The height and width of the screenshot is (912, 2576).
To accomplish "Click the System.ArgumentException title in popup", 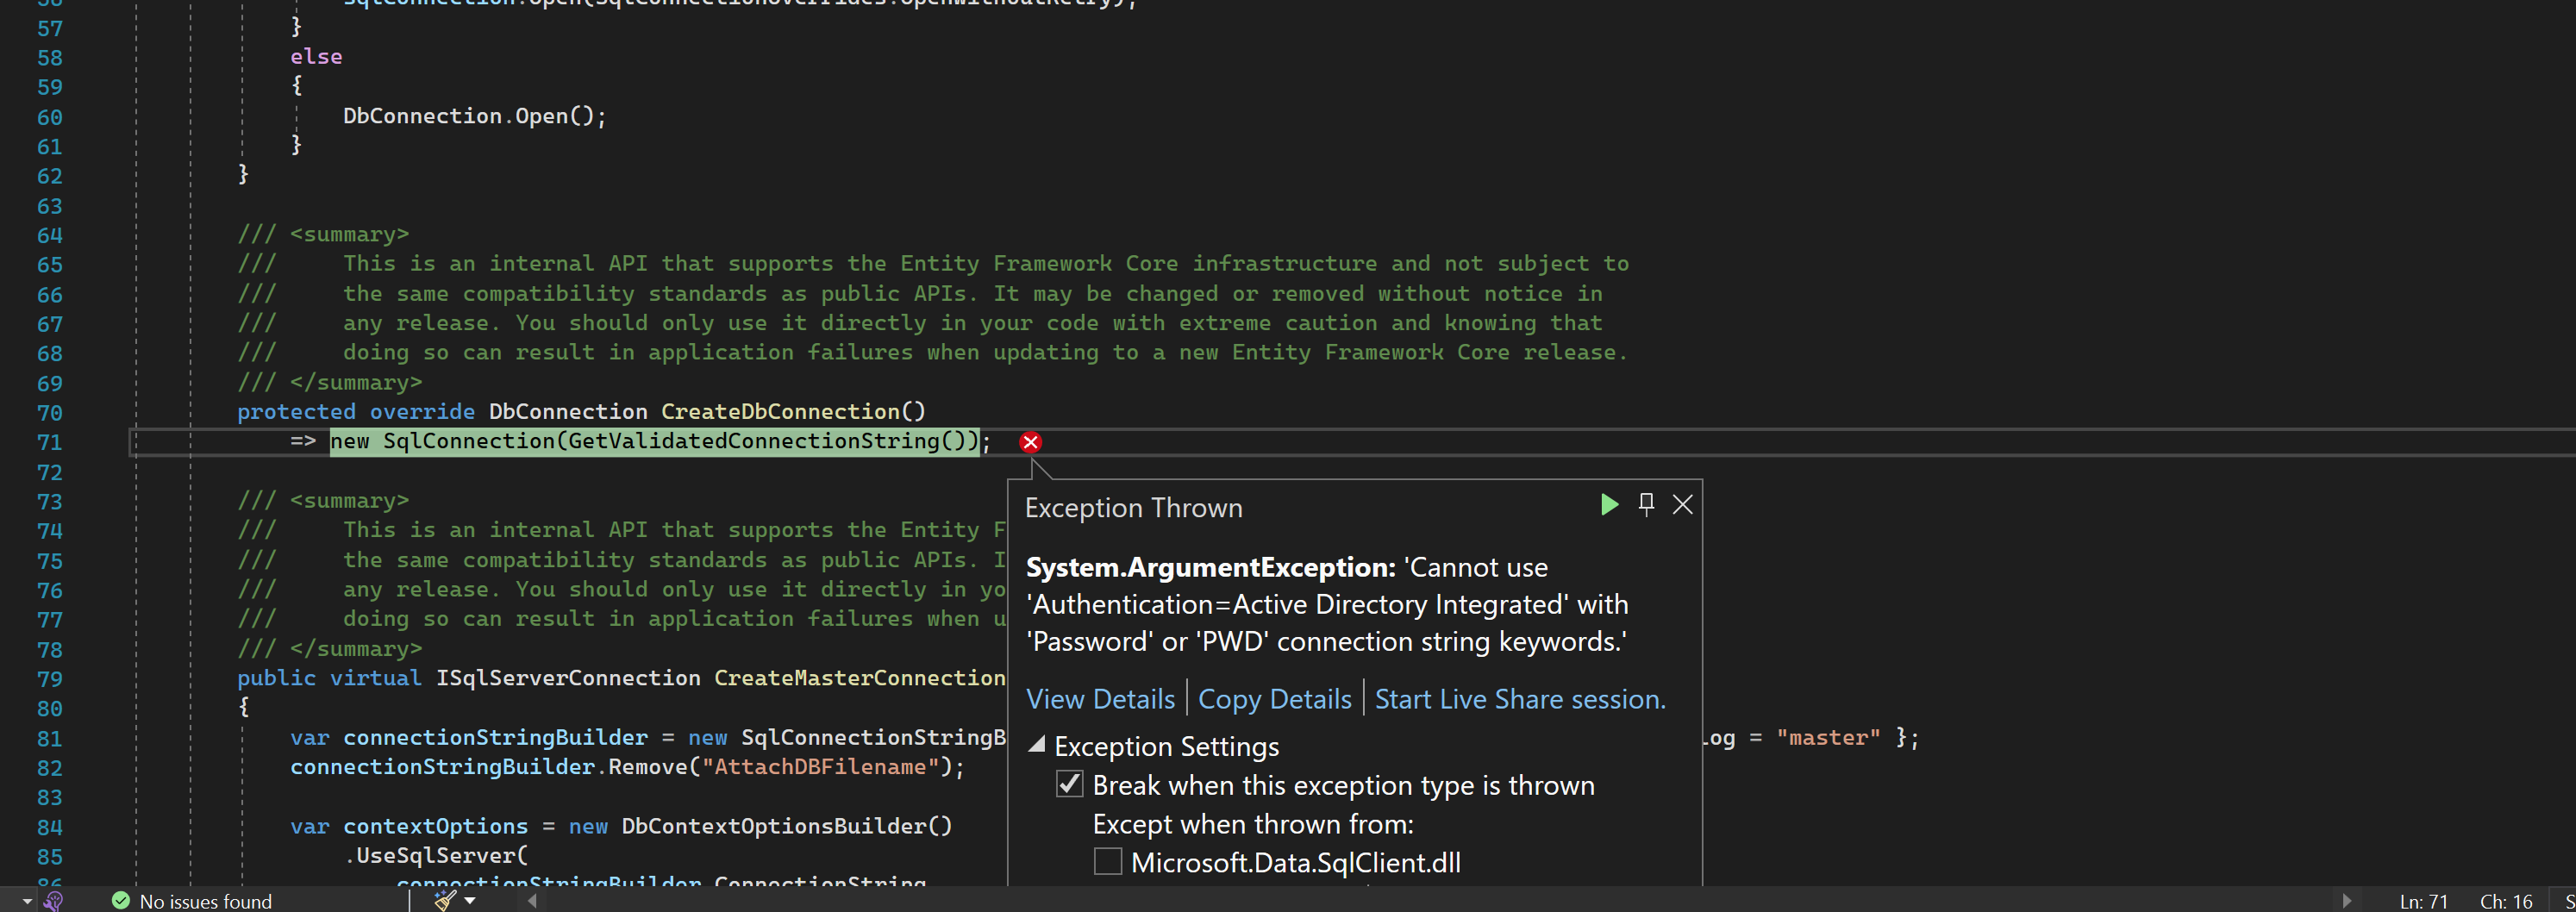I will click(x=1210, y=567).
